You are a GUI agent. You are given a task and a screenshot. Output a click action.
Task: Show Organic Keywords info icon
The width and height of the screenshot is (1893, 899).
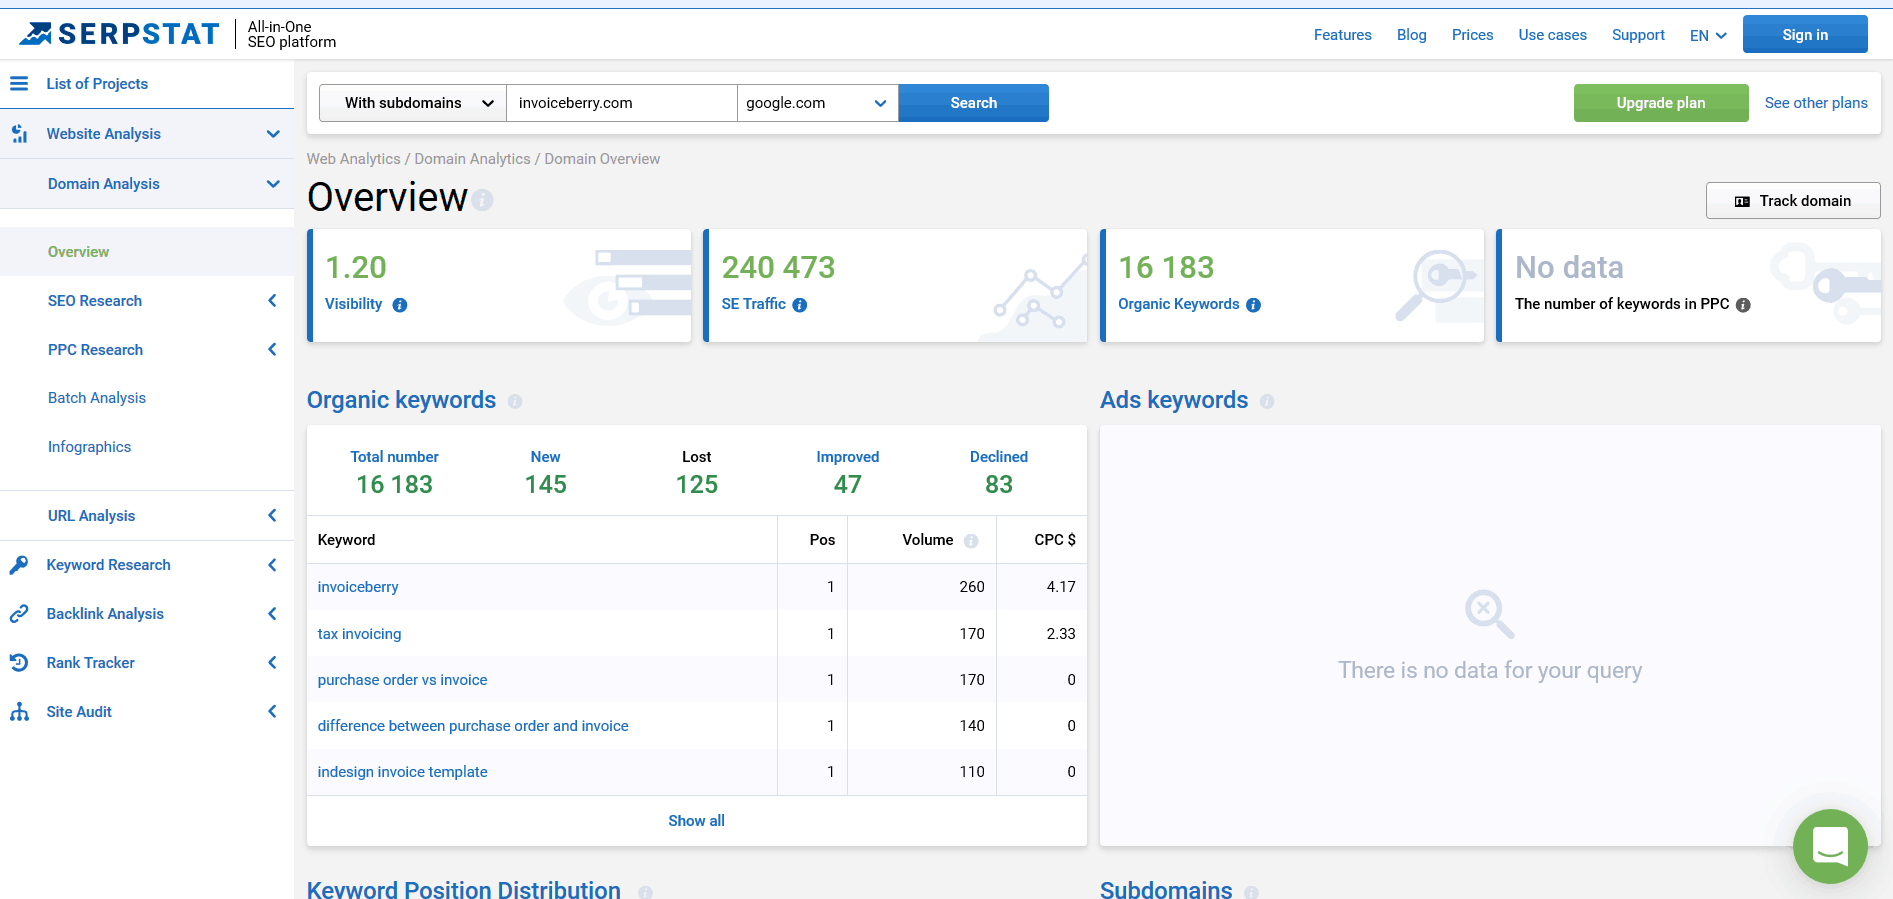[1253, 305]
